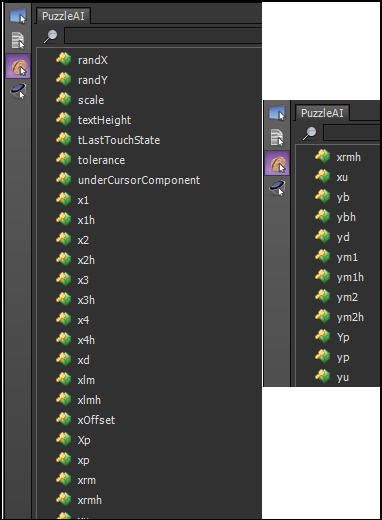This screenshot has width=382, height=520.
Task: Click the search magnifier in left panel
Action: (51, 36)
